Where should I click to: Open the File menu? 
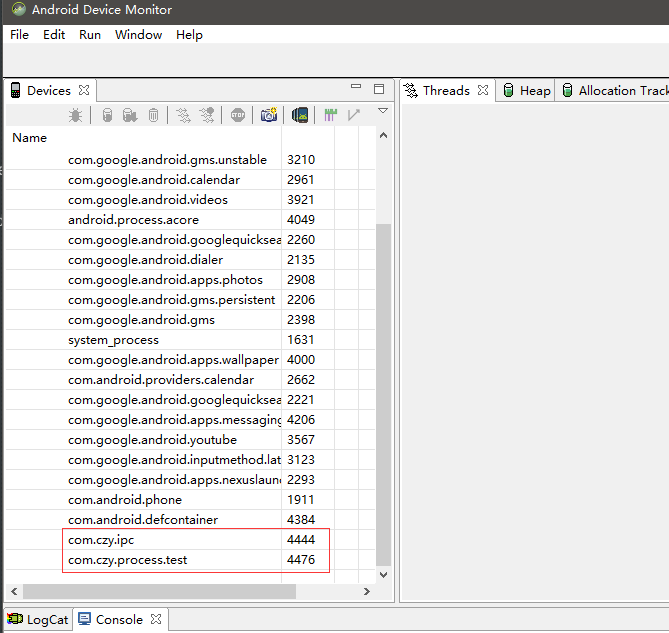click(x=19, y=34)
